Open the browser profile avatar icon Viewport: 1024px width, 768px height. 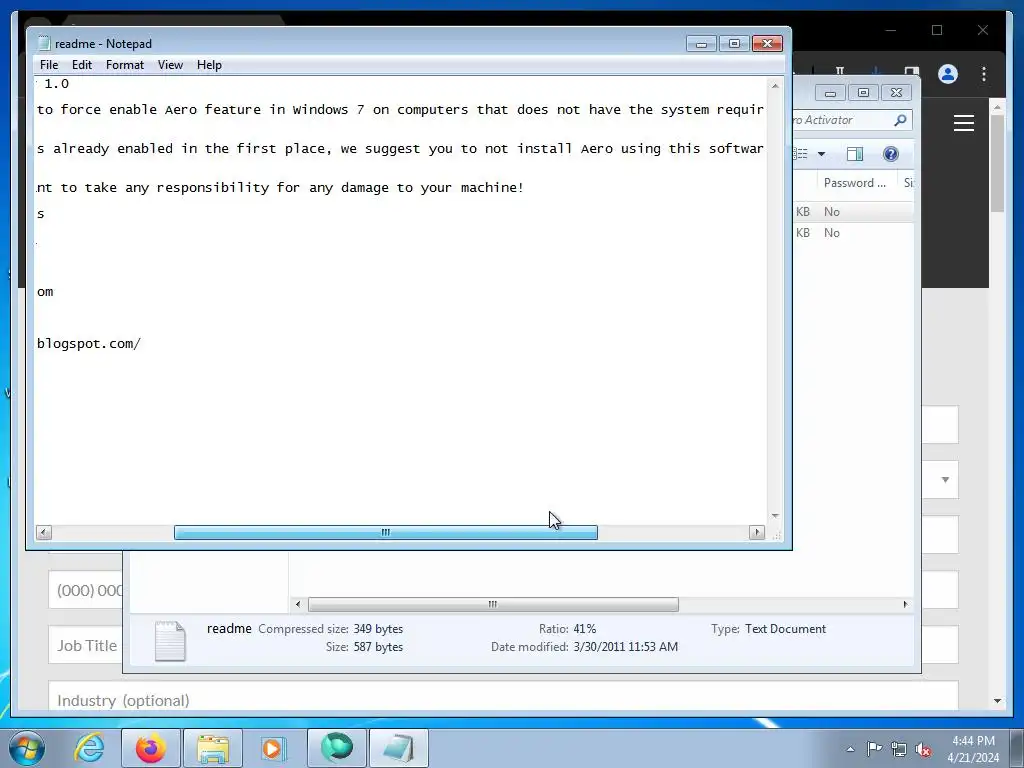(x=948, y=74)
